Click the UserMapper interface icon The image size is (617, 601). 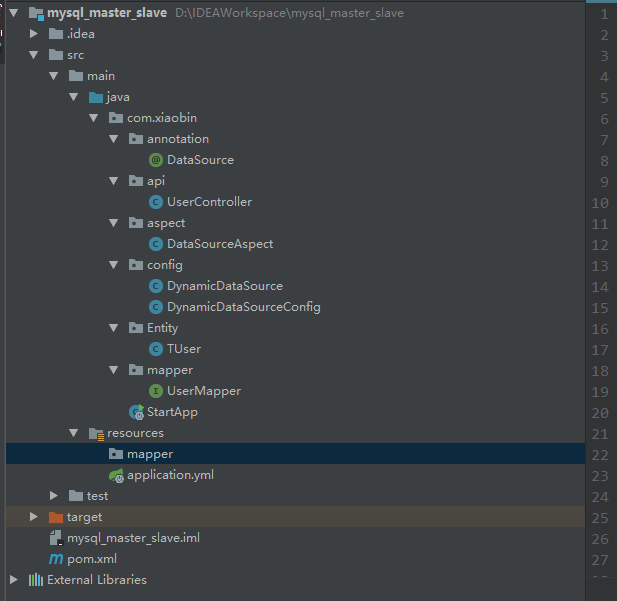[156, 391]
